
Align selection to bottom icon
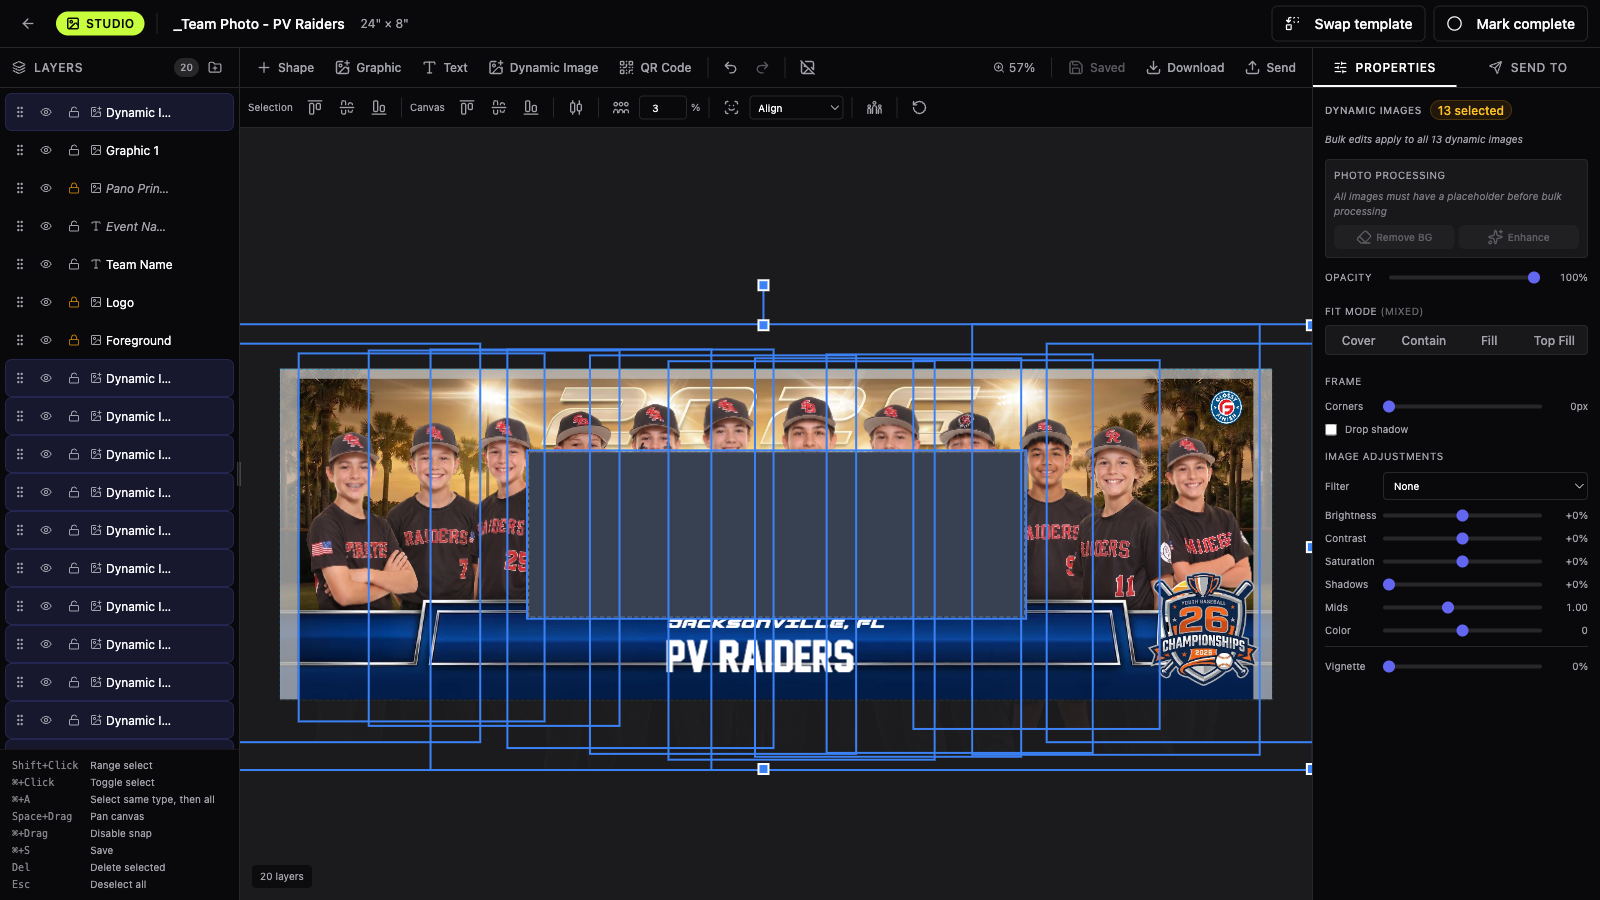(x=379, y=107)
